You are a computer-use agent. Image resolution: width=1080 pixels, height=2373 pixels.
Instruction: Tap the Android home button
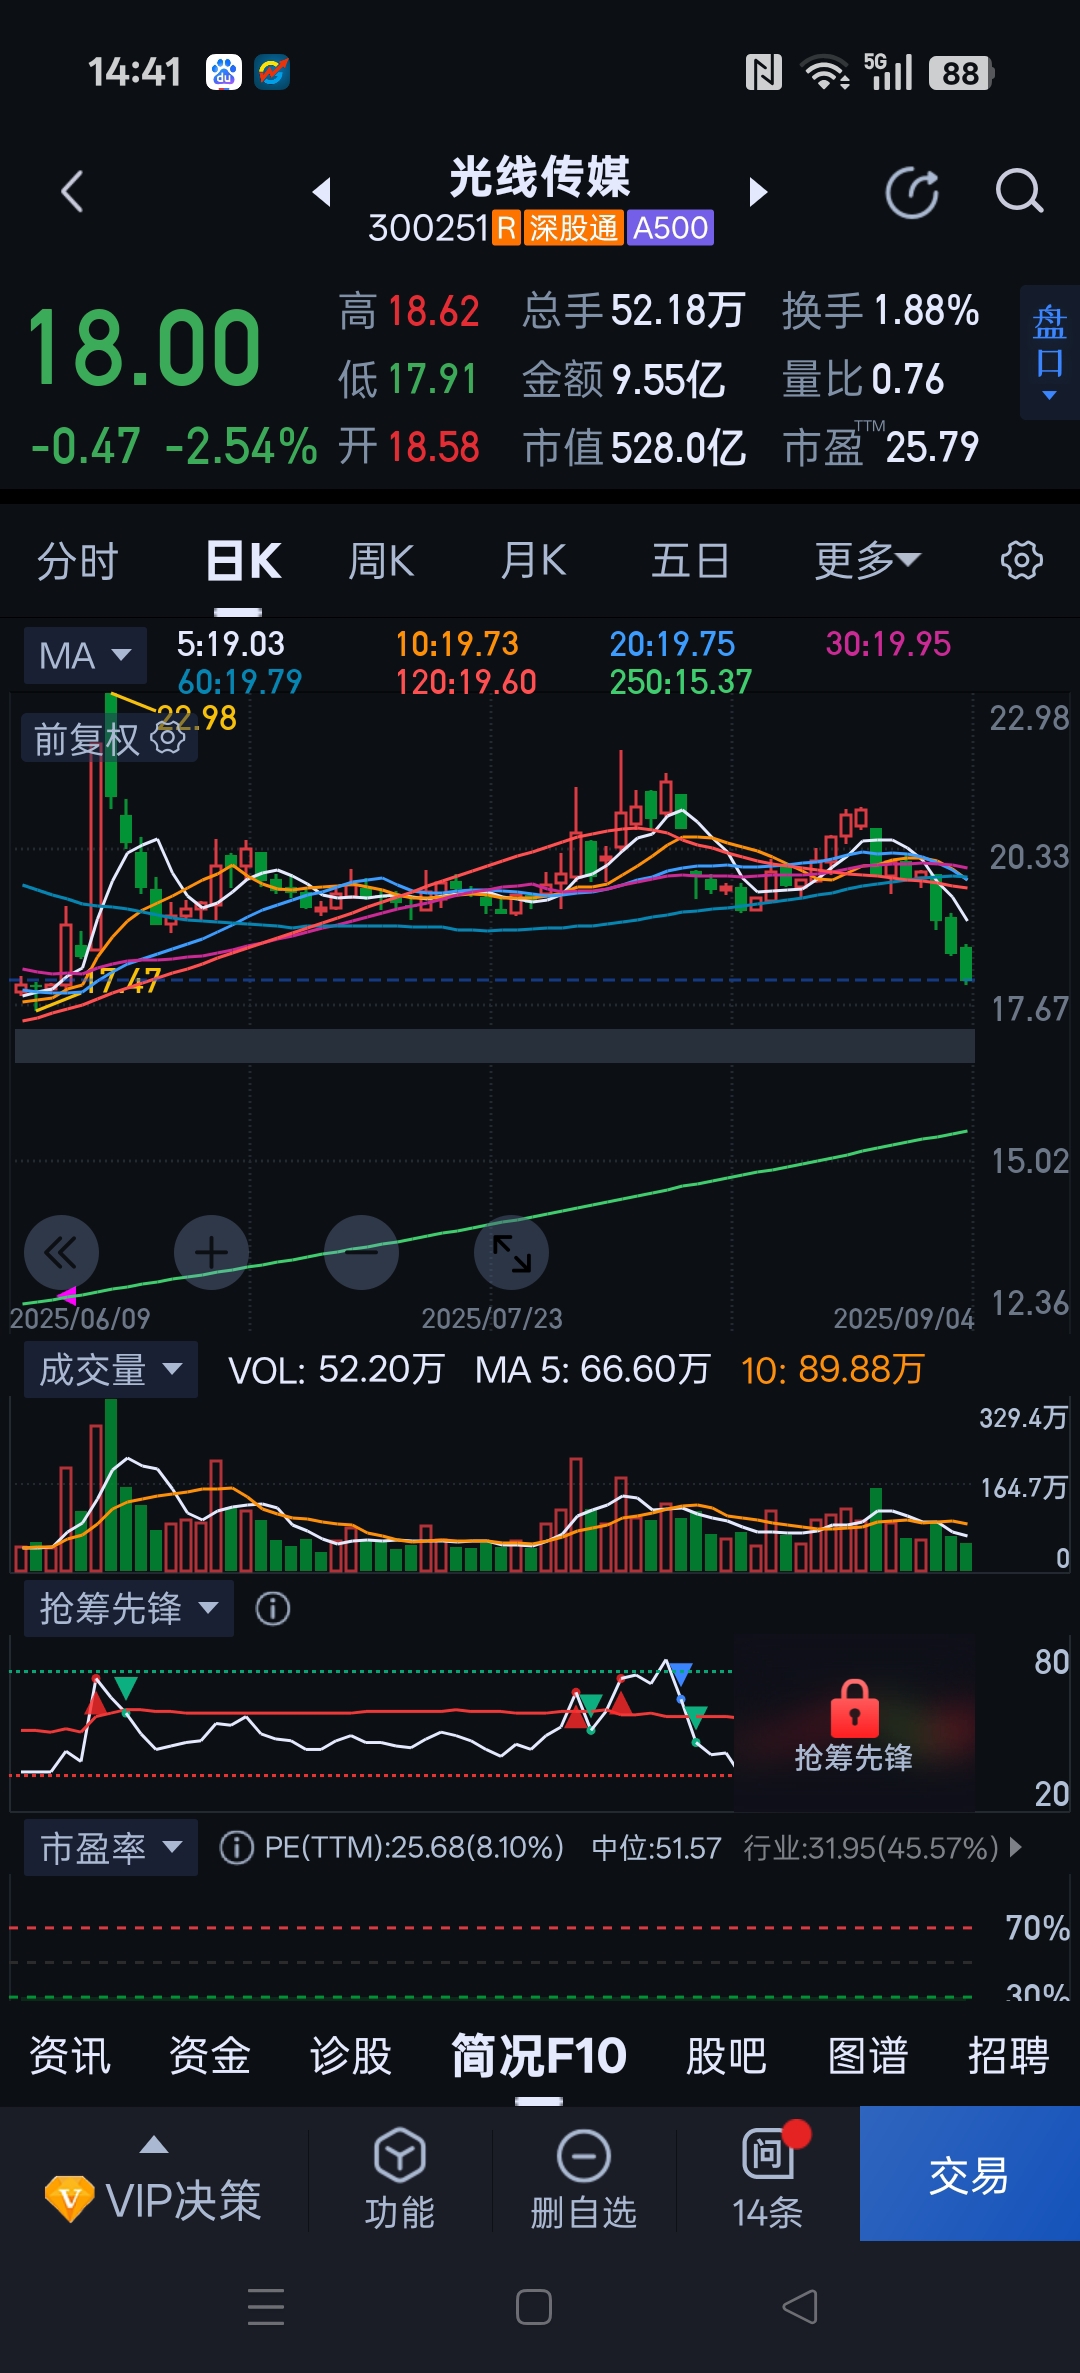[x=534, y=2307]
